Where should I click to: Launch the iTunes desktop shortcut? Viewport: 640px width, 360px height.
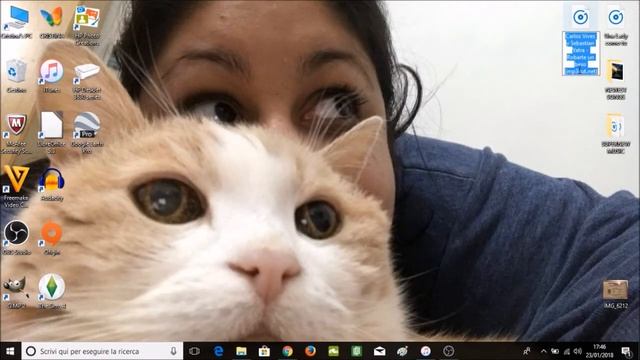click(x=51, y=76)
